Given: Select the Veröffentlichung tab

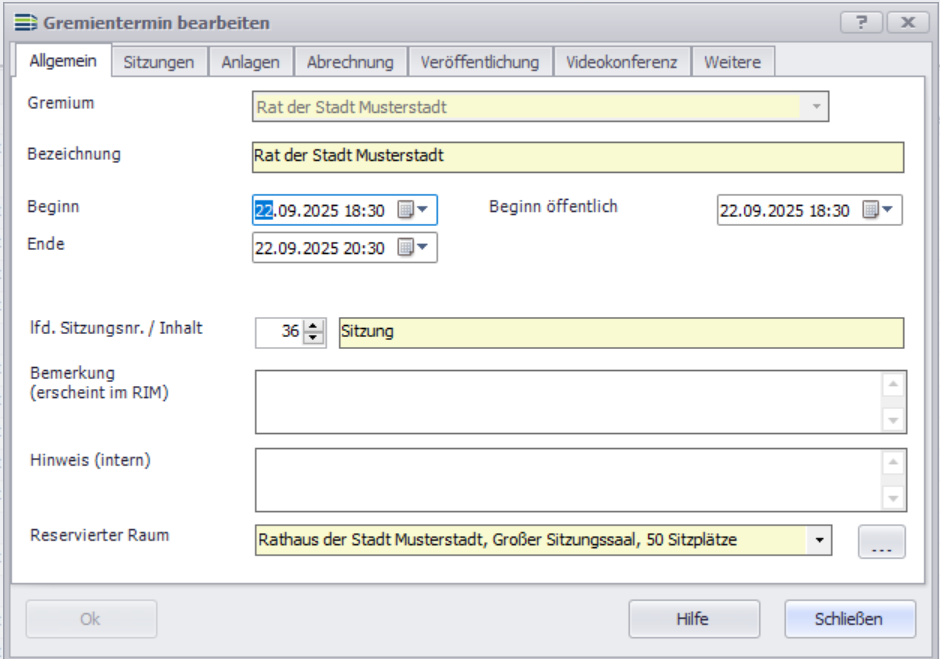Looking at the screenshot, I should point(480,62).
